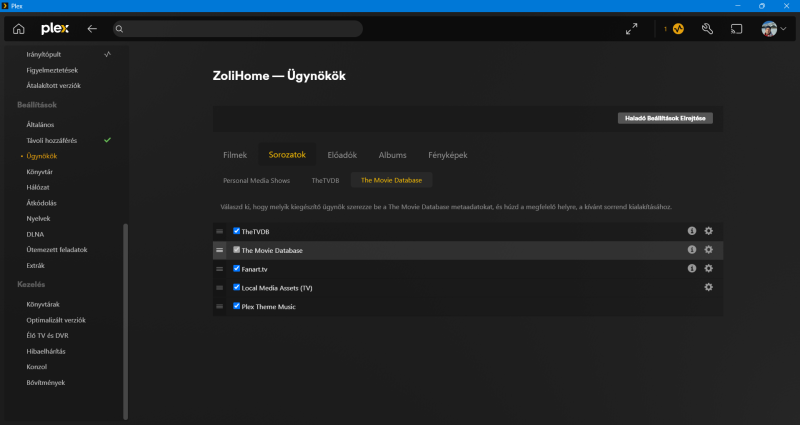Go back with the left arrow

92,29
